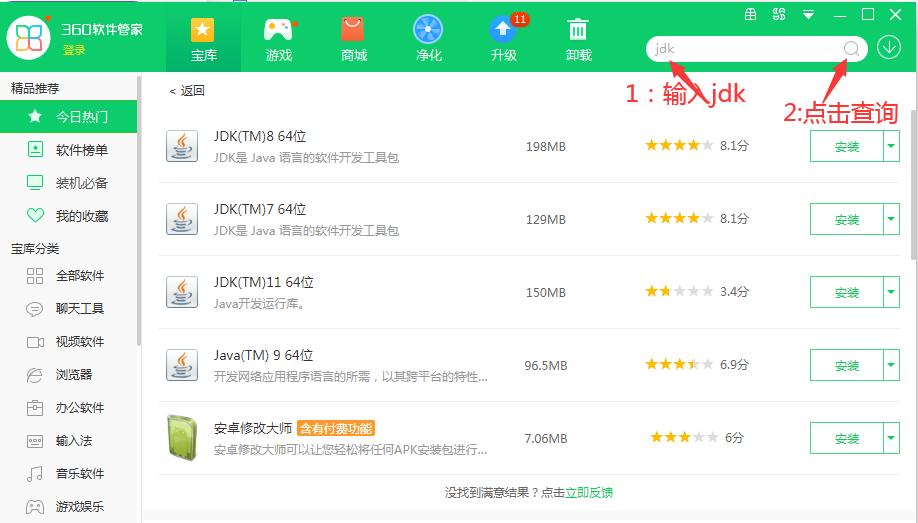Open the 游戏 tab

[x=279, y=40]
